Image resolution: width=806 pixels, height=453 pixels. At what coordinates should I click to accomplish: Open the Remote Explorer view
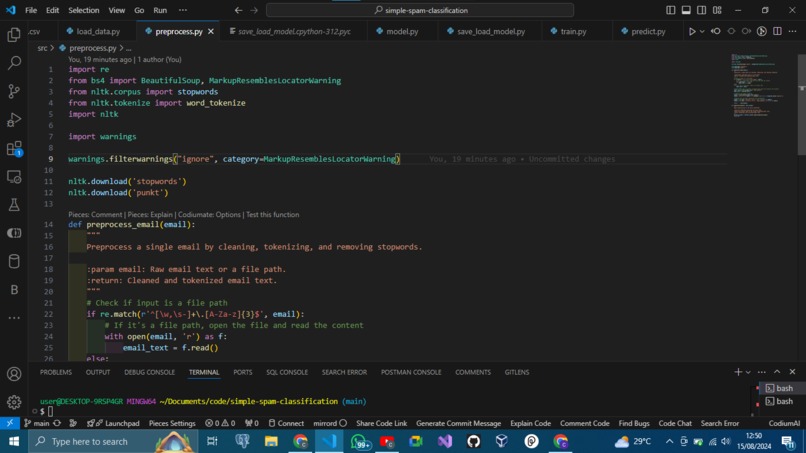tap(14, 177)
